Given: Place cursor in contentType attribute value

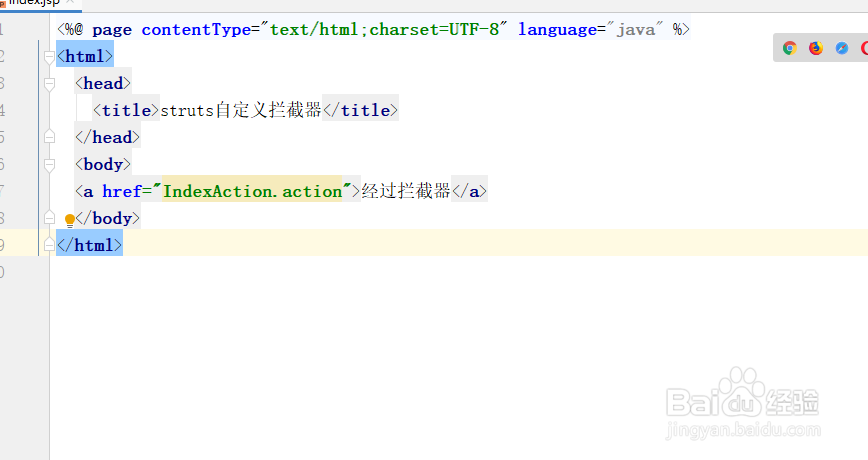Looking at the screenshot, I should click(384, 30).
